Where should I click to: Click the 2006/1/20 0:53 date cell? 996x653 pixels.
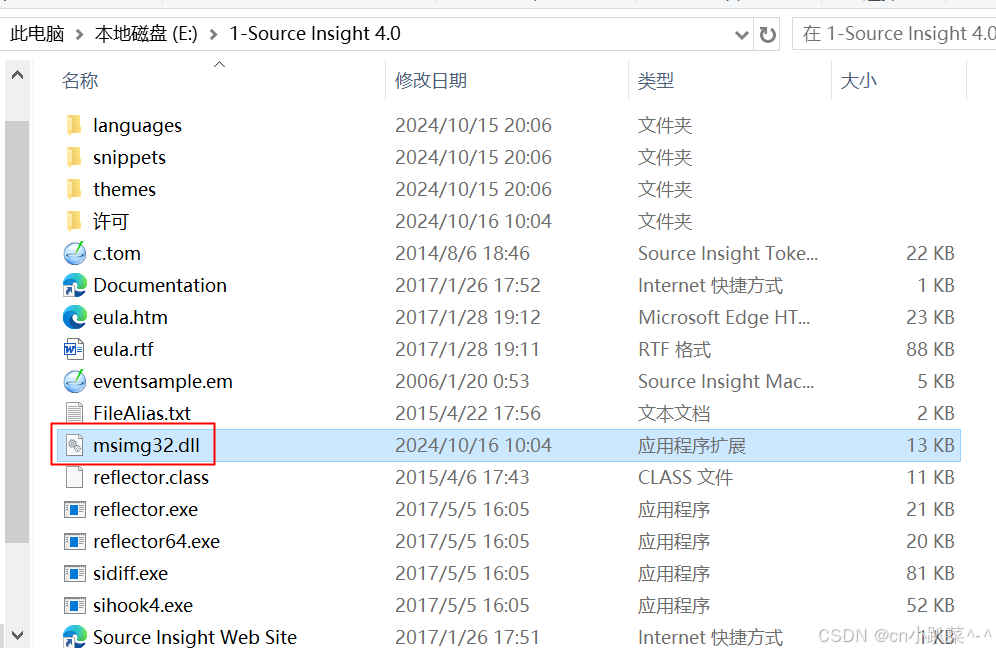pos(462,381)
